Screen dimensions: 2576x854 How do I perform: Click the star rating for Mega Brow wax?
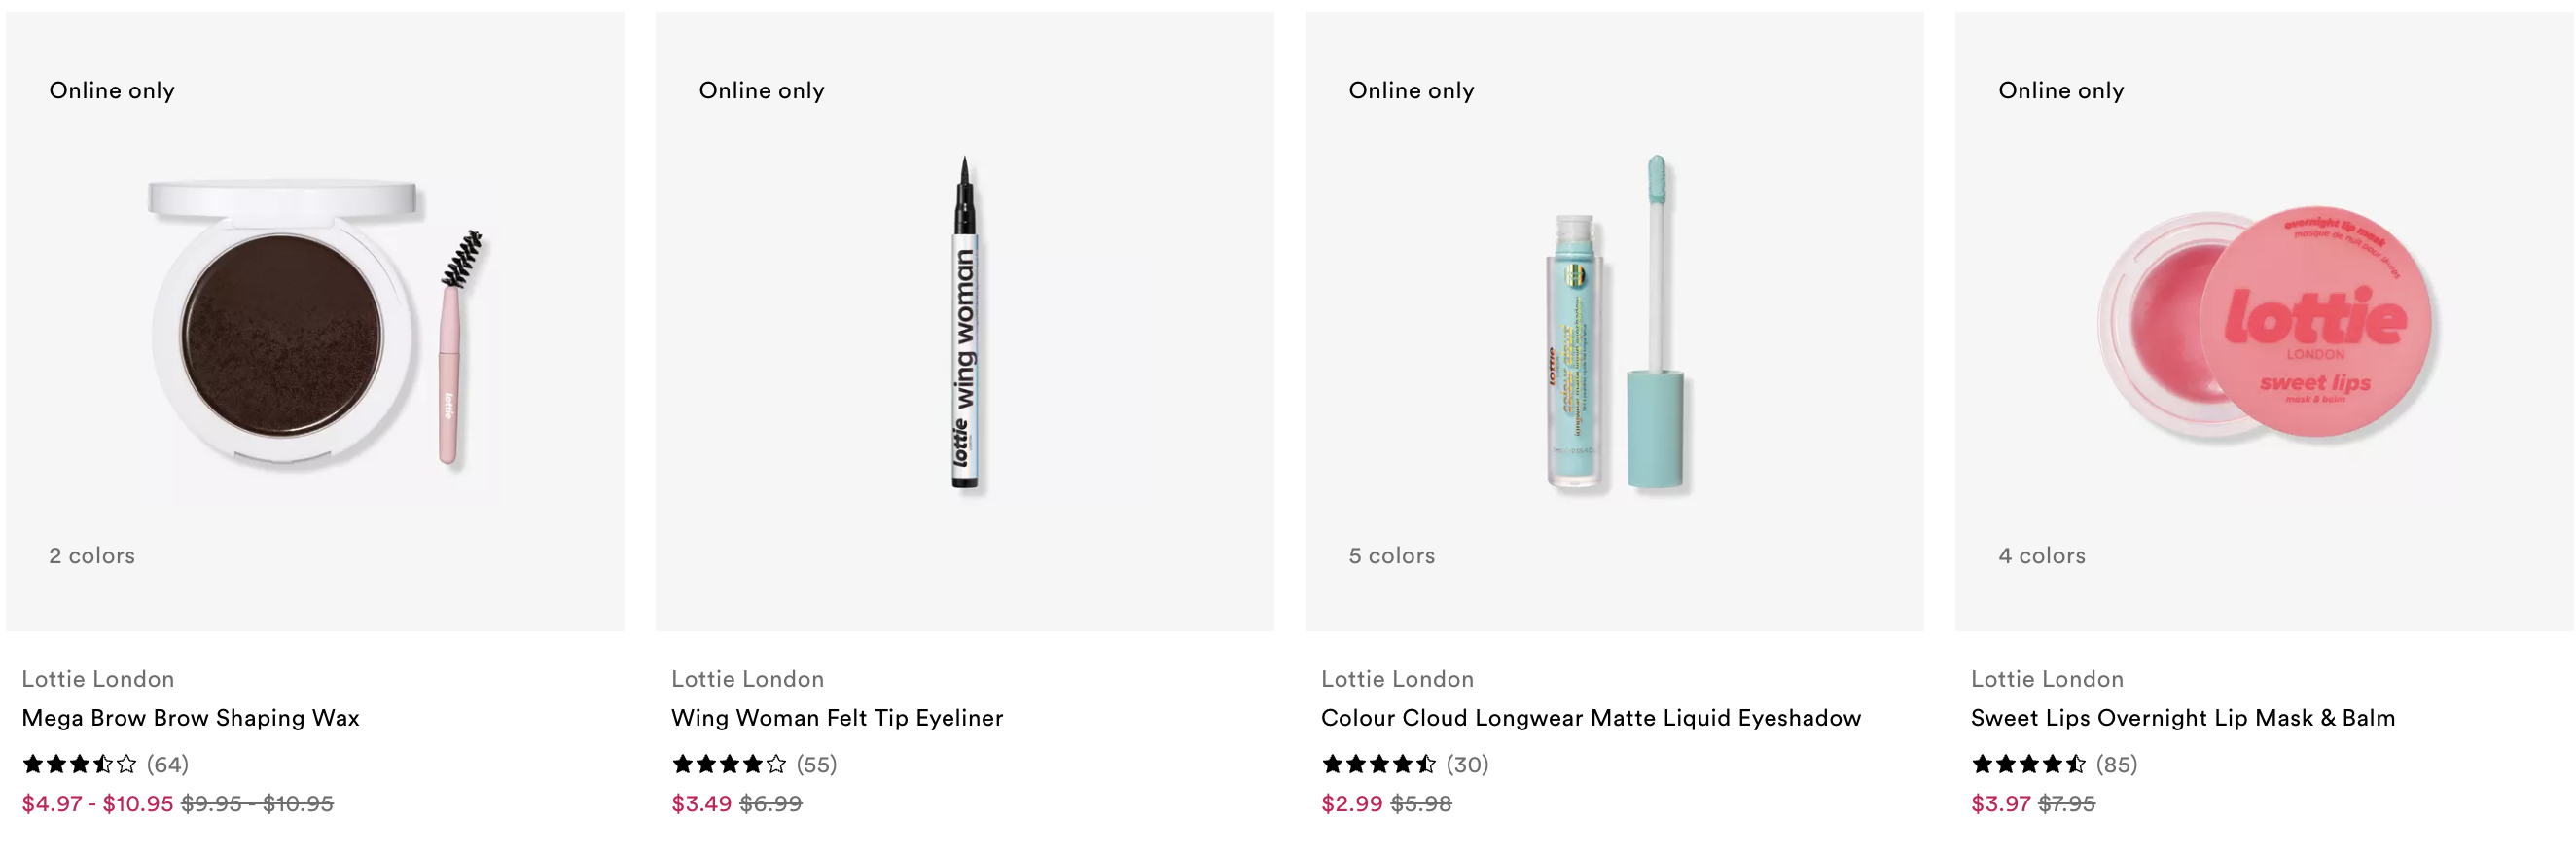pos(80,765)
